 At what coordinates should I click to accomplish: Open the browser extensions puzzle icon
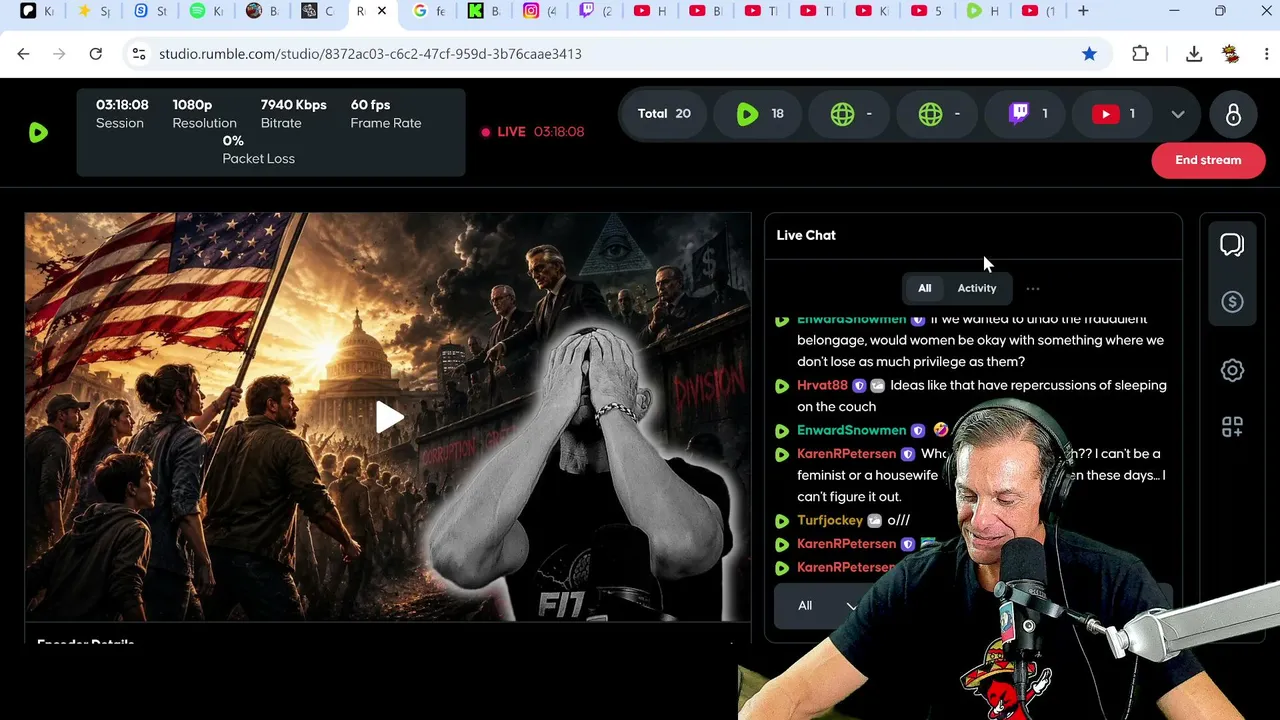(x=1140, y=54)
